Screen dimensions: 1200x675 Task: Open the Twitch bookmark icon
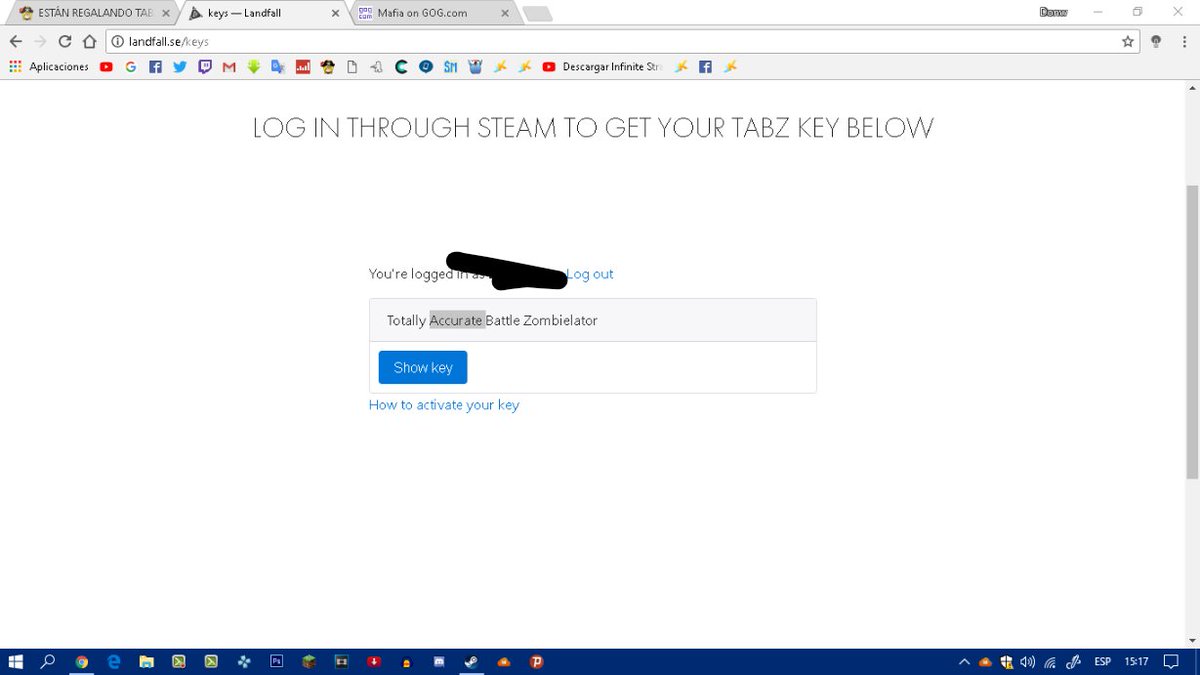point(205,67)
